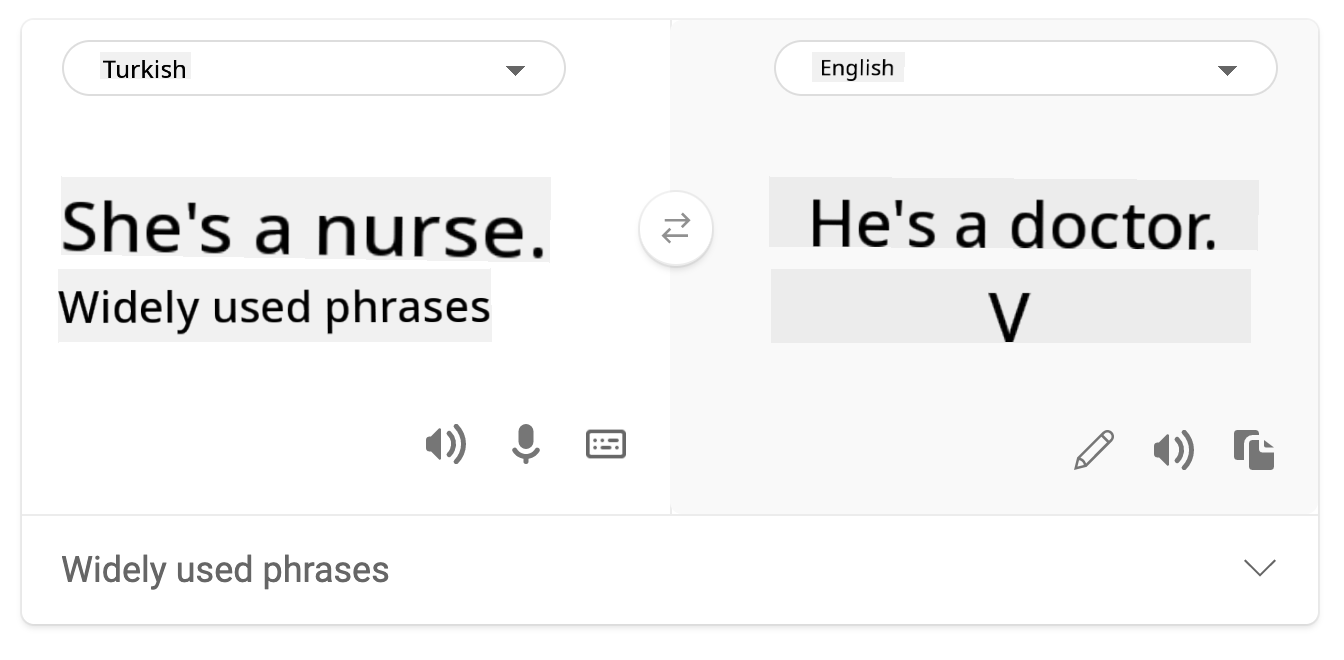Image resolution: width=1344 pixels, height=660 pixels.
Task: Open the English target language dropdown
Action: tap(1025, 69)
